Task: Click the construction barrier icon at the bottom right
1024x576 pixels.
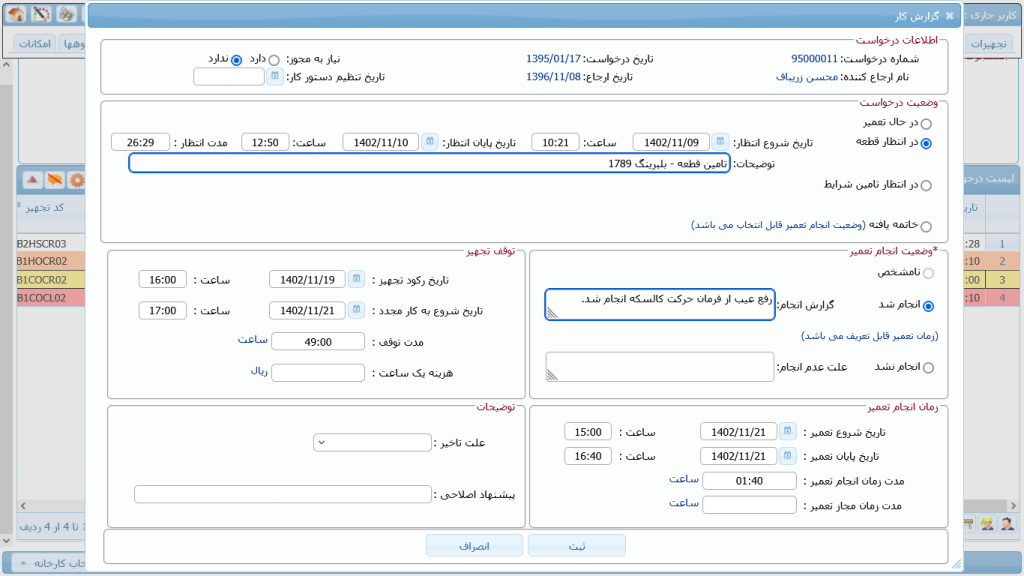Action: [968, 524]
